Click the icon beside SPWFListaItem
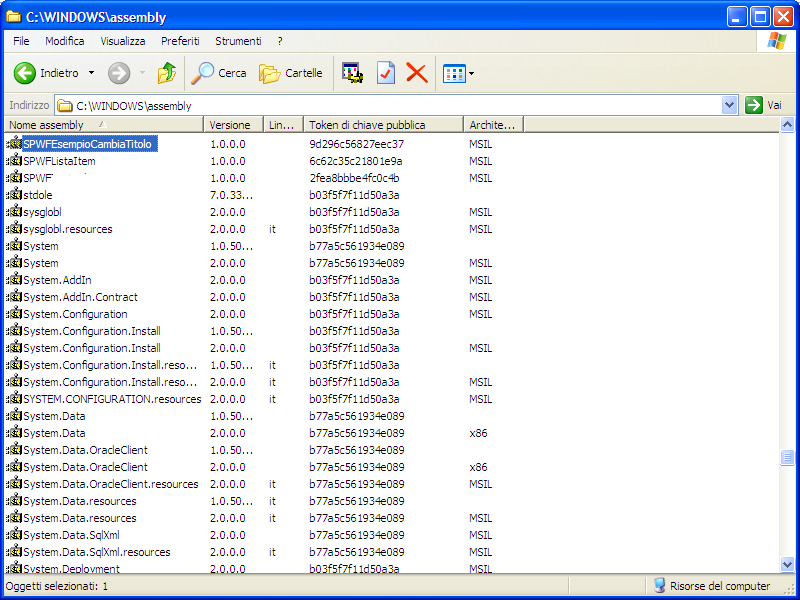The height and width of the screenshot is (600, 800). click(x=14, y=161)
